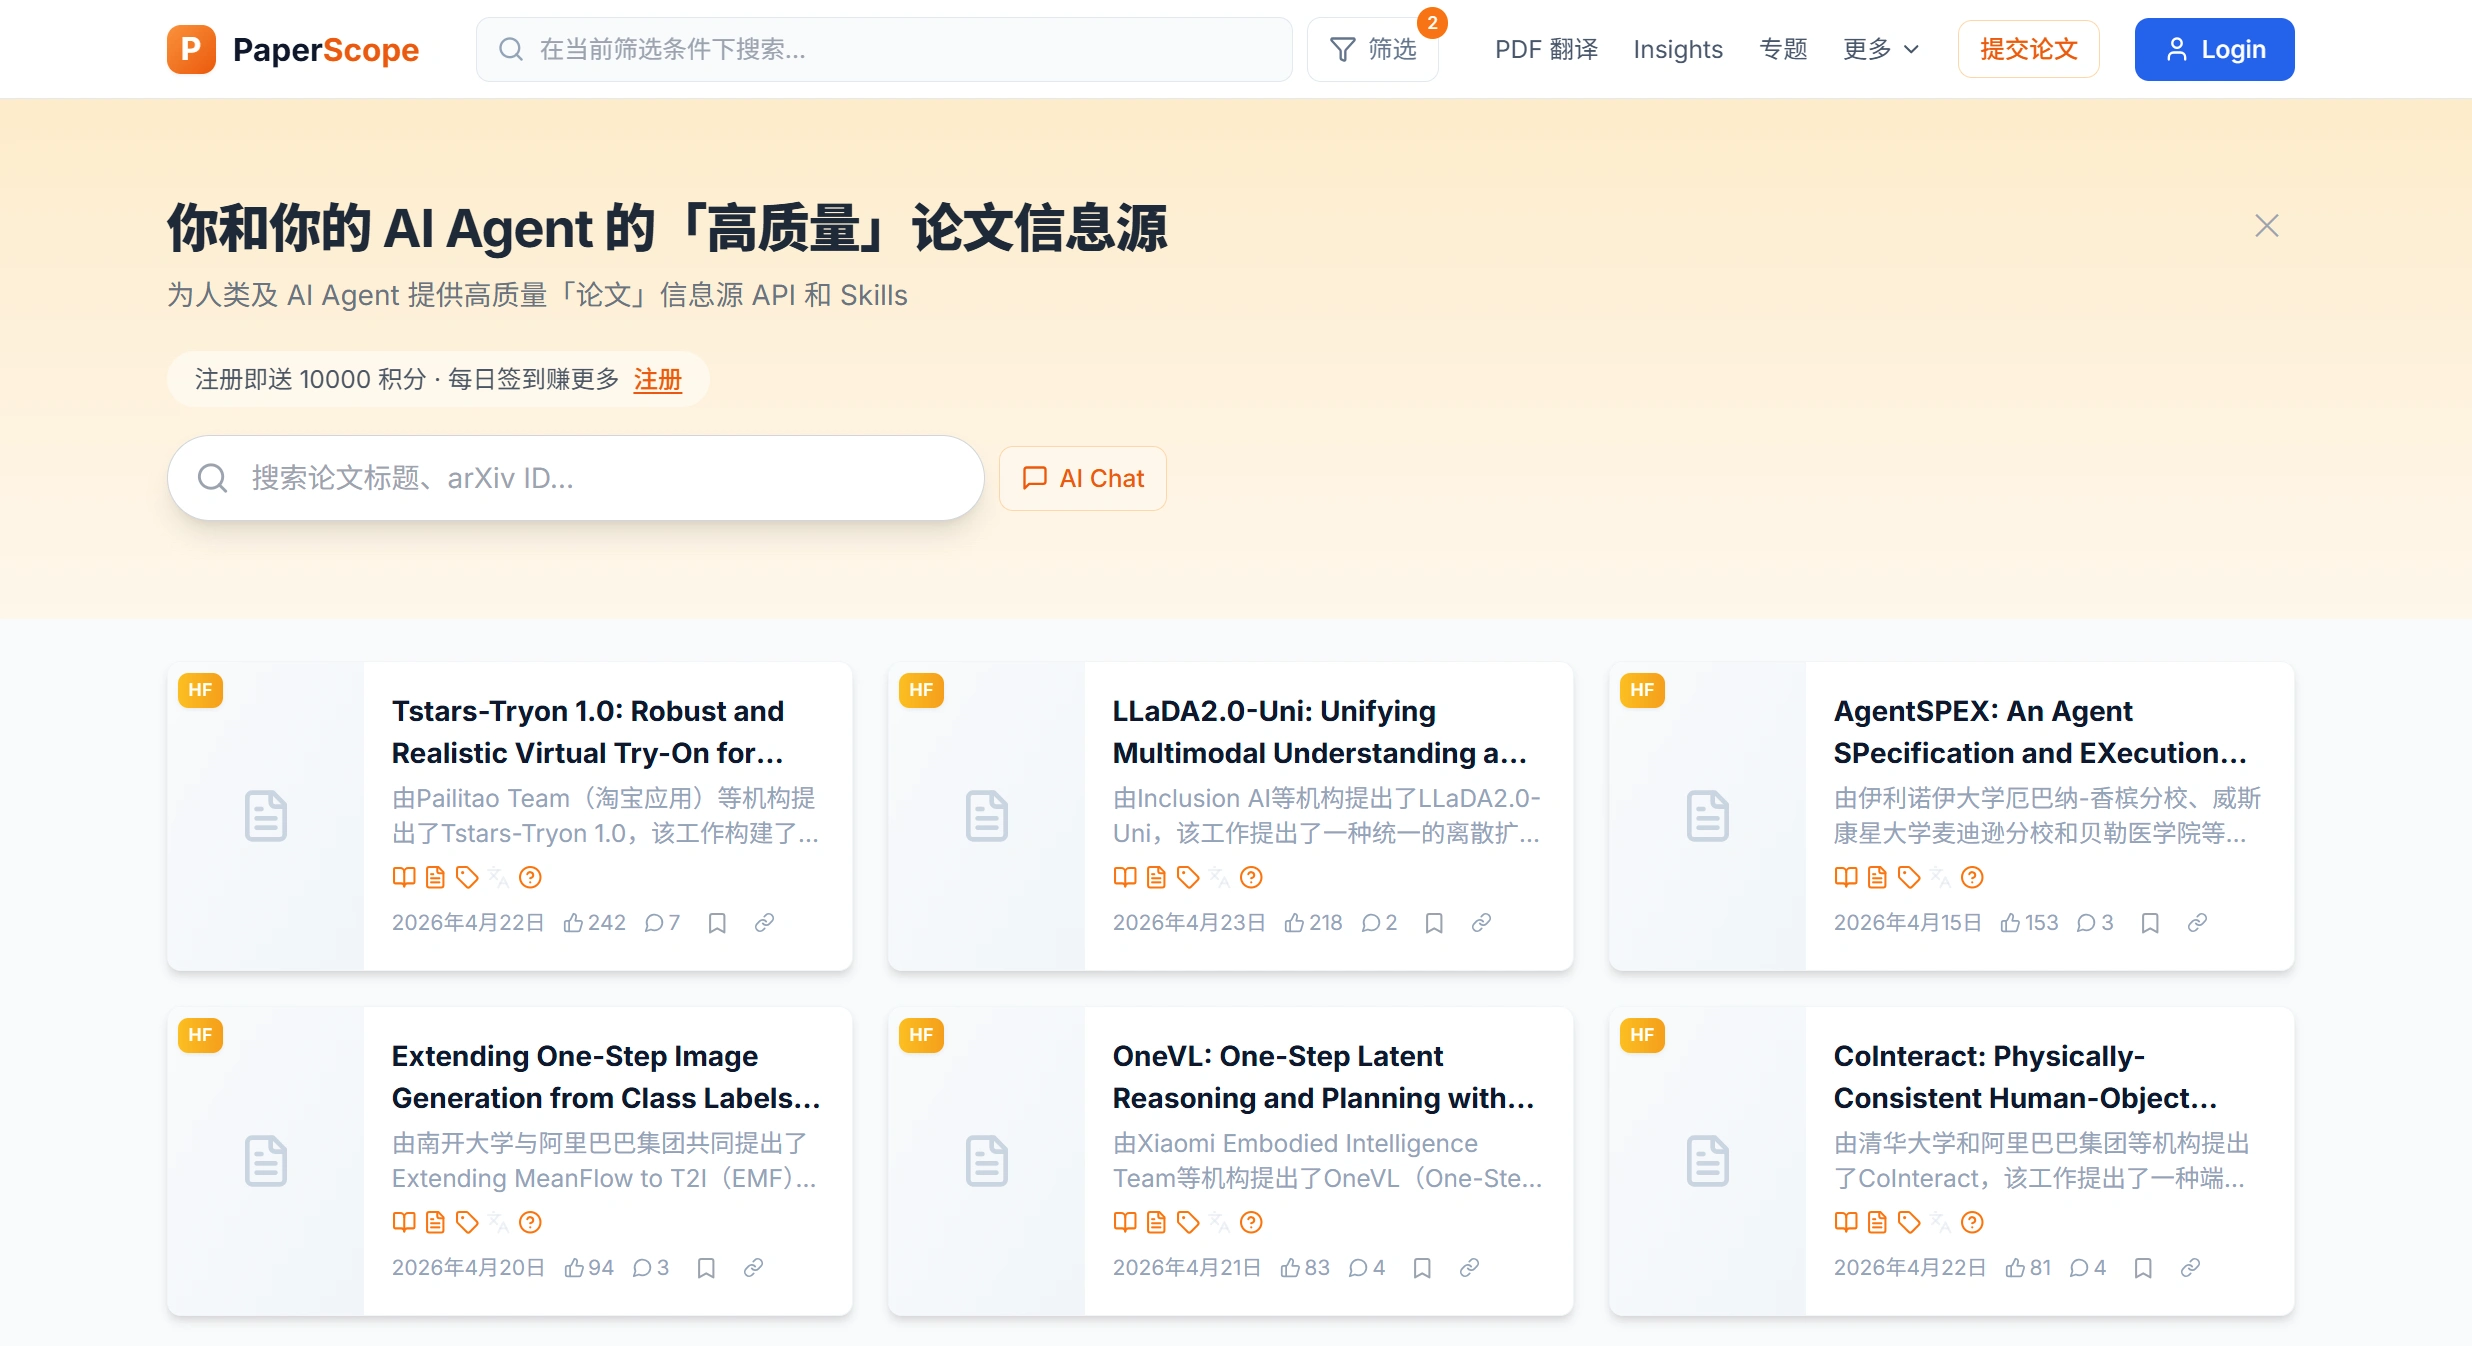This screenshot has width=2472, height=1346.
Task: Open the 注册 registration link
Action: [657, 380]
